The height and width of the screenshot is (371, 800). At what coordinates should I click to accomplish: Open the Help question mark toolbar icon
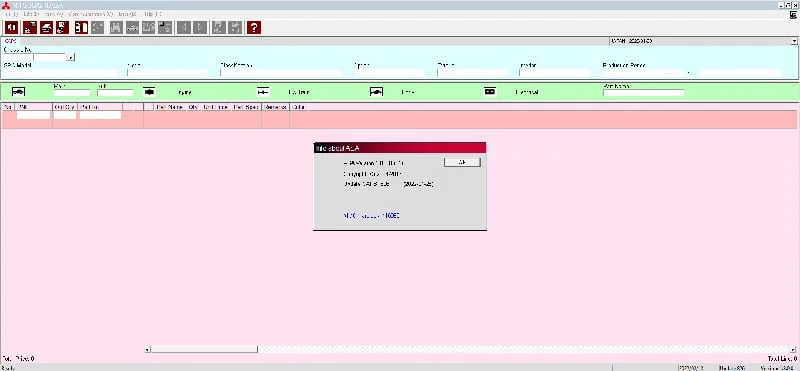point(254,27)
